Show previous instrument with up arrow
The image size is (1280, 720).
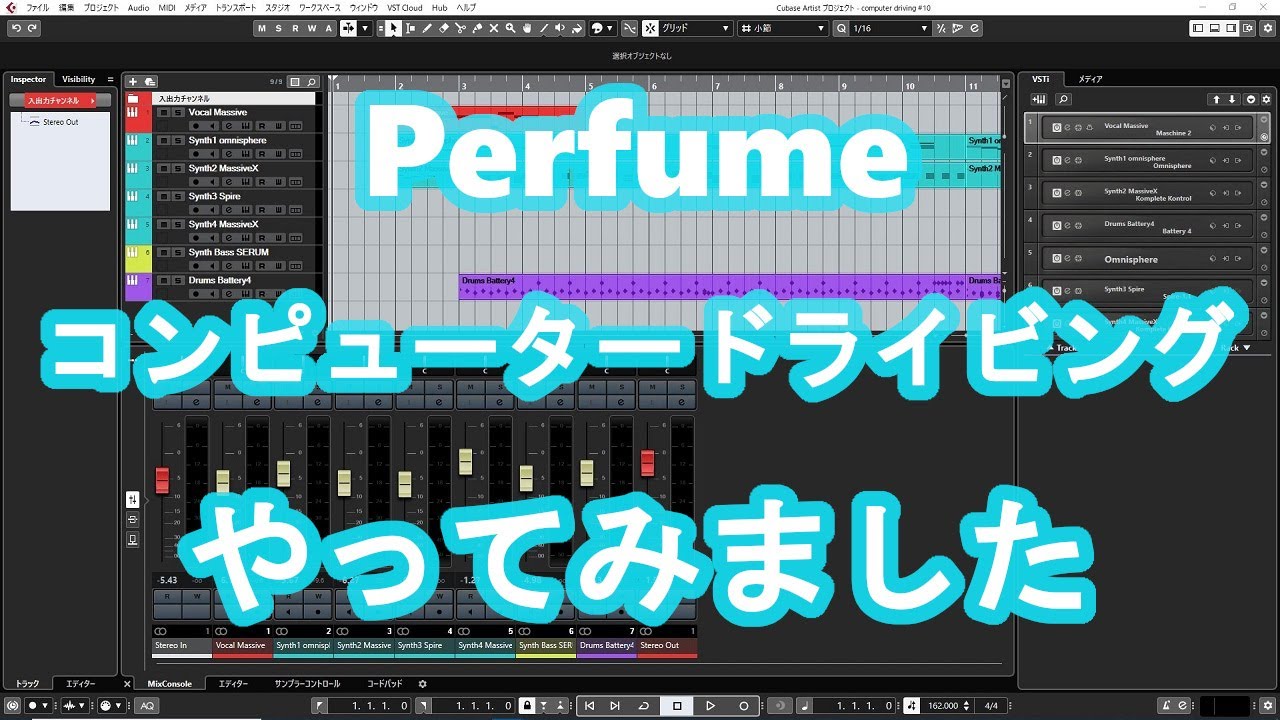point(1216,99)
